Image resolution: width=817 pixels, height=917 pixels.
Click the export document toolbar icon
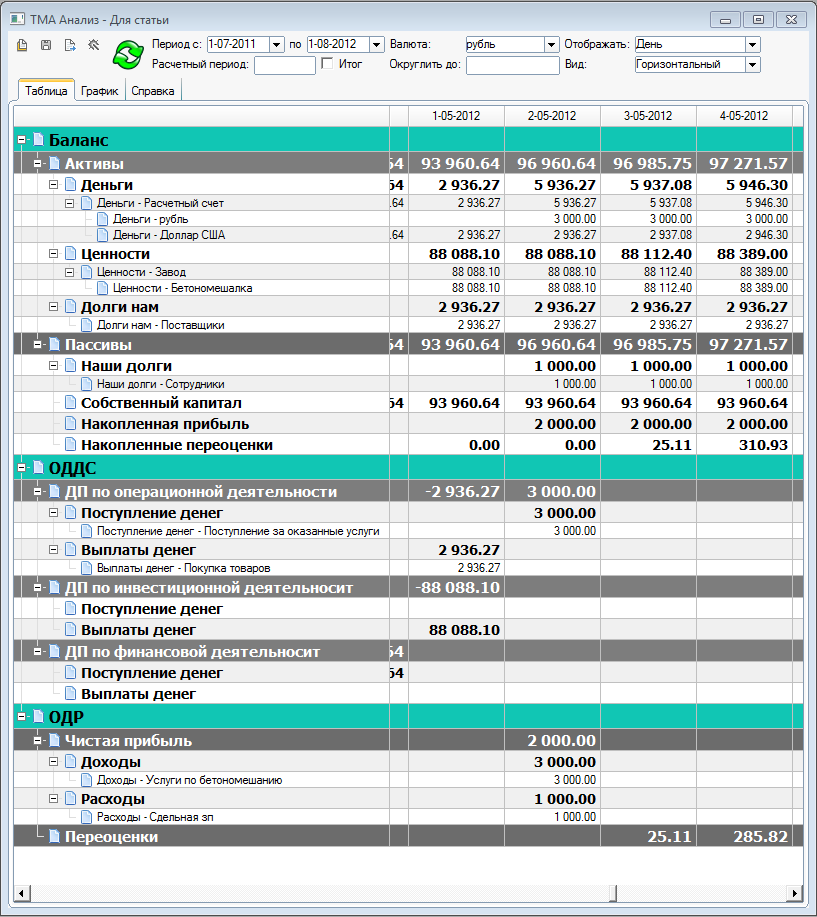click(70, 45)
